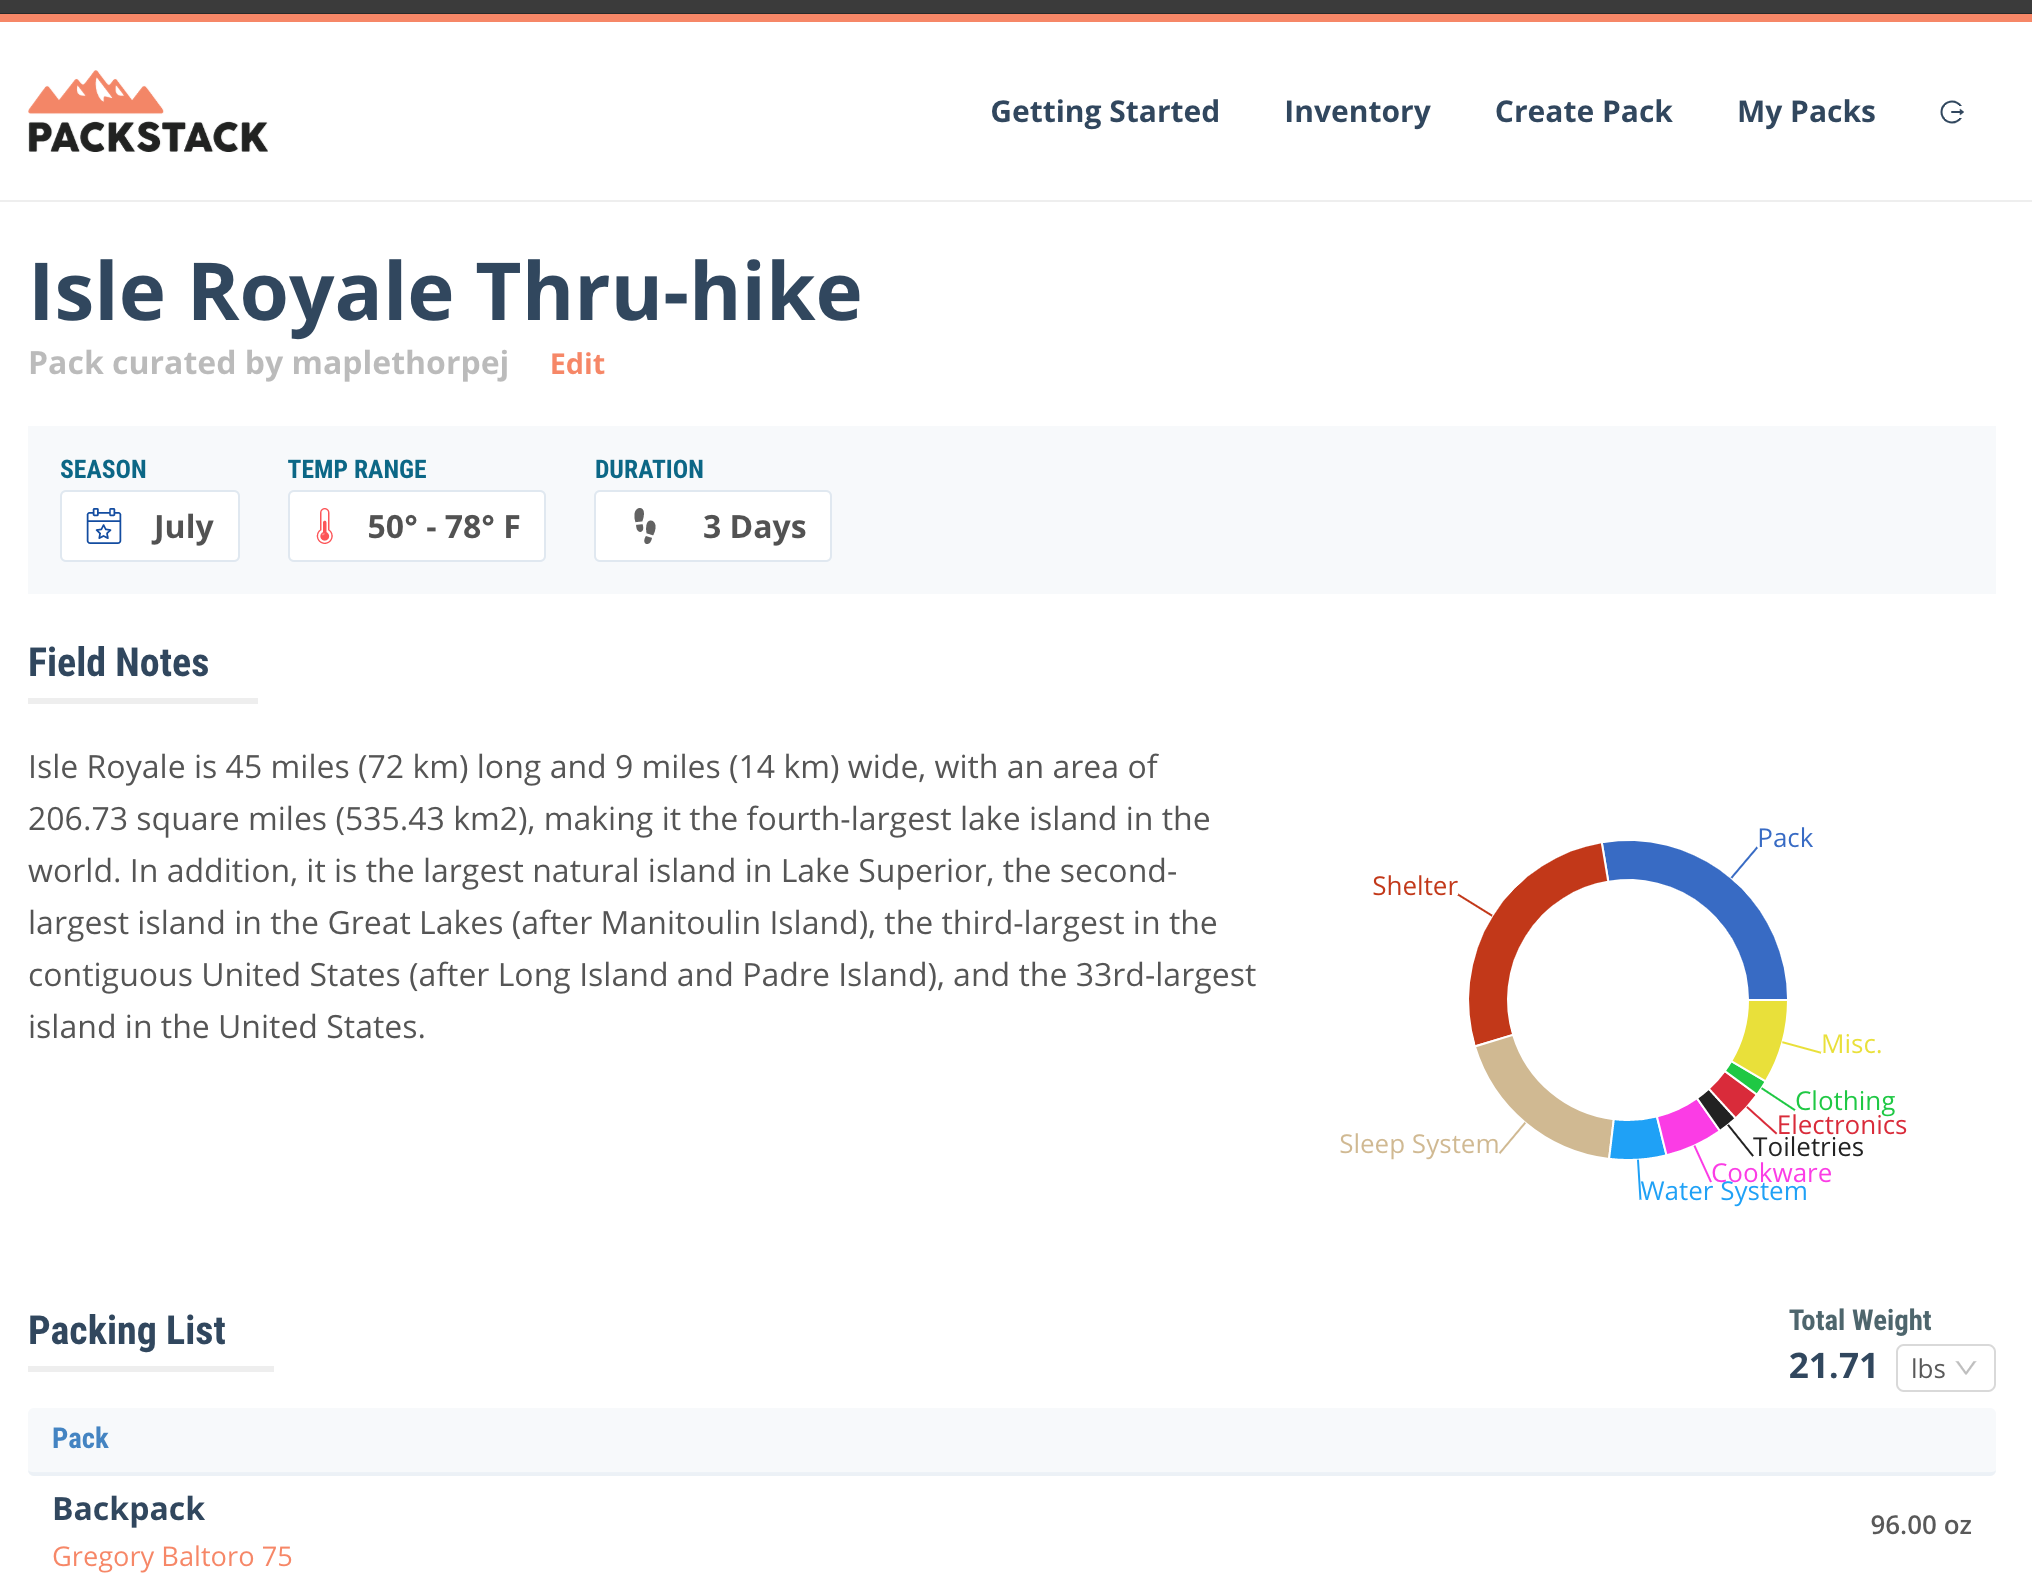Click the 3 Days duration value
The image size is (2032, 1590).
(x=754, y=526)
